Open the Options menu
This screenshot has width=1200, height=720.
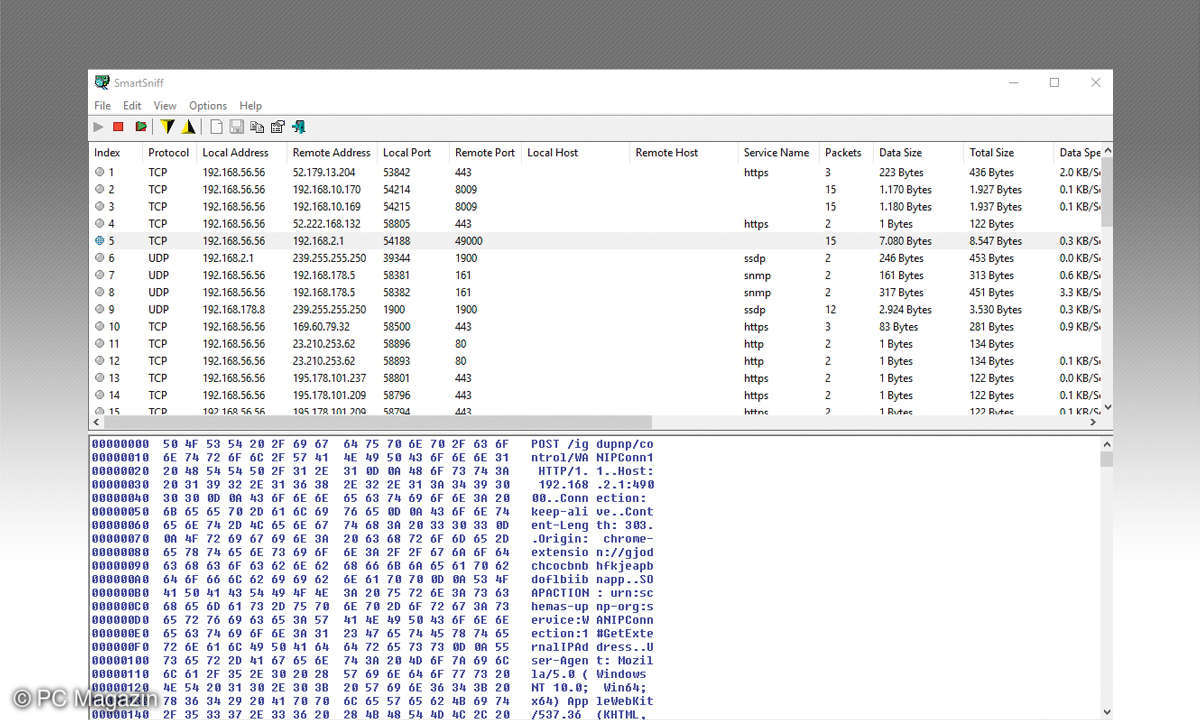point(208,105)
